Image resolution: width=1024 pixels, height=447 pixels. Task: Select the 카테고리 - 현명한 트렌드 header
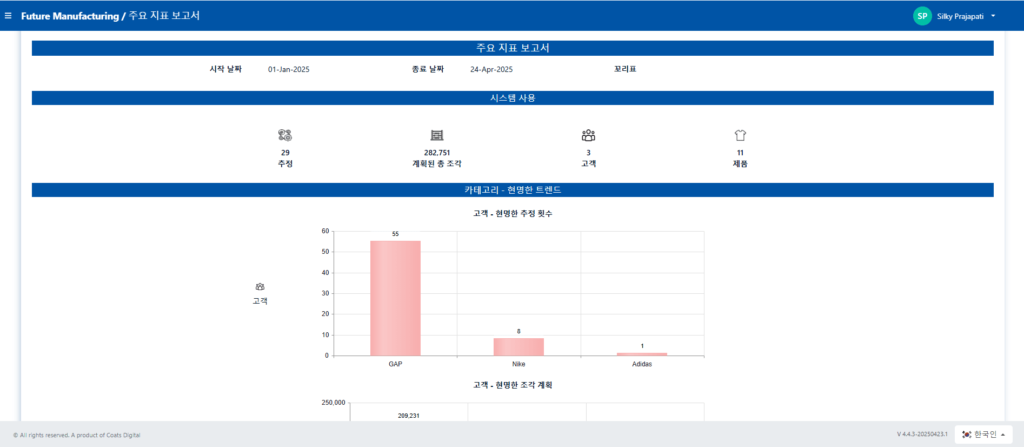click(x=512, y=190)
